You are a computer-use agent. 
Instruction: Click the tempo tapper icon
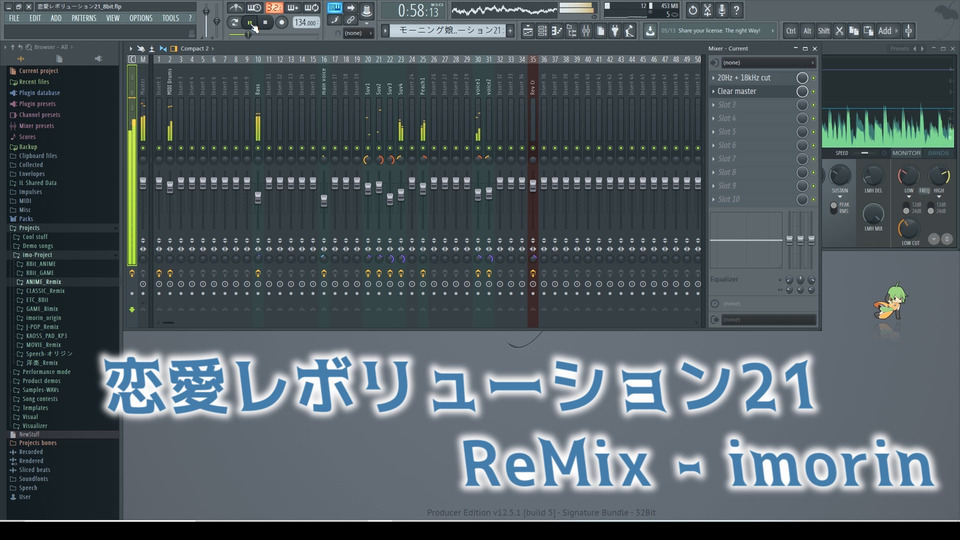click(x=629, y=31)
